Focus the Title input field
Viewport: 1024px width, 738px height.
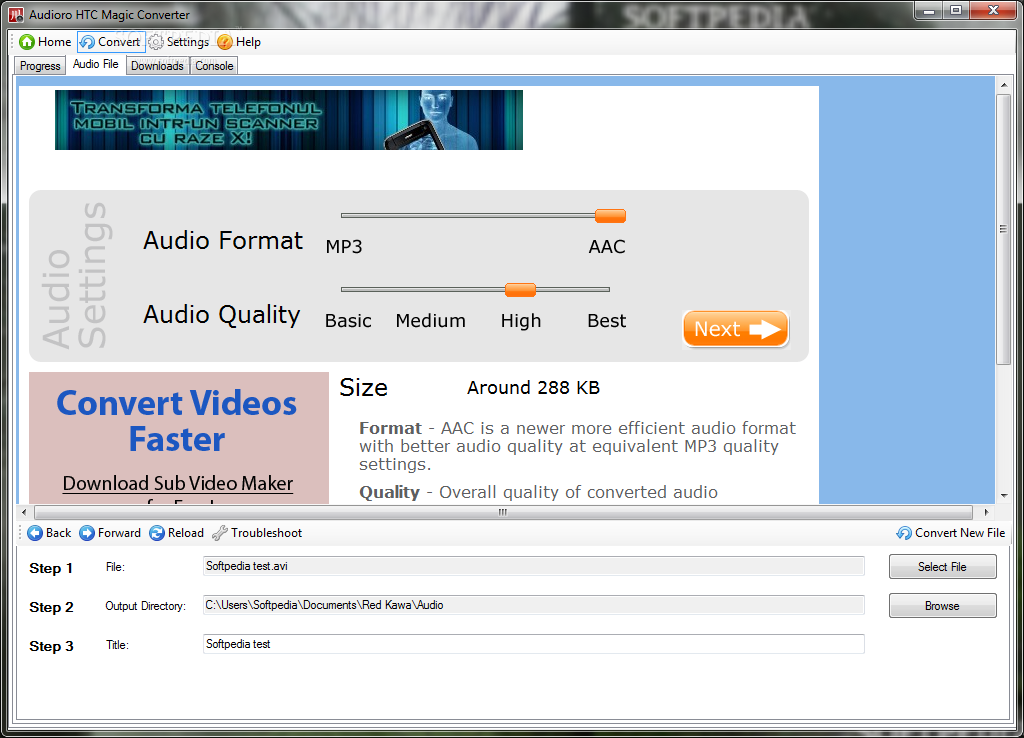point(534,644)
